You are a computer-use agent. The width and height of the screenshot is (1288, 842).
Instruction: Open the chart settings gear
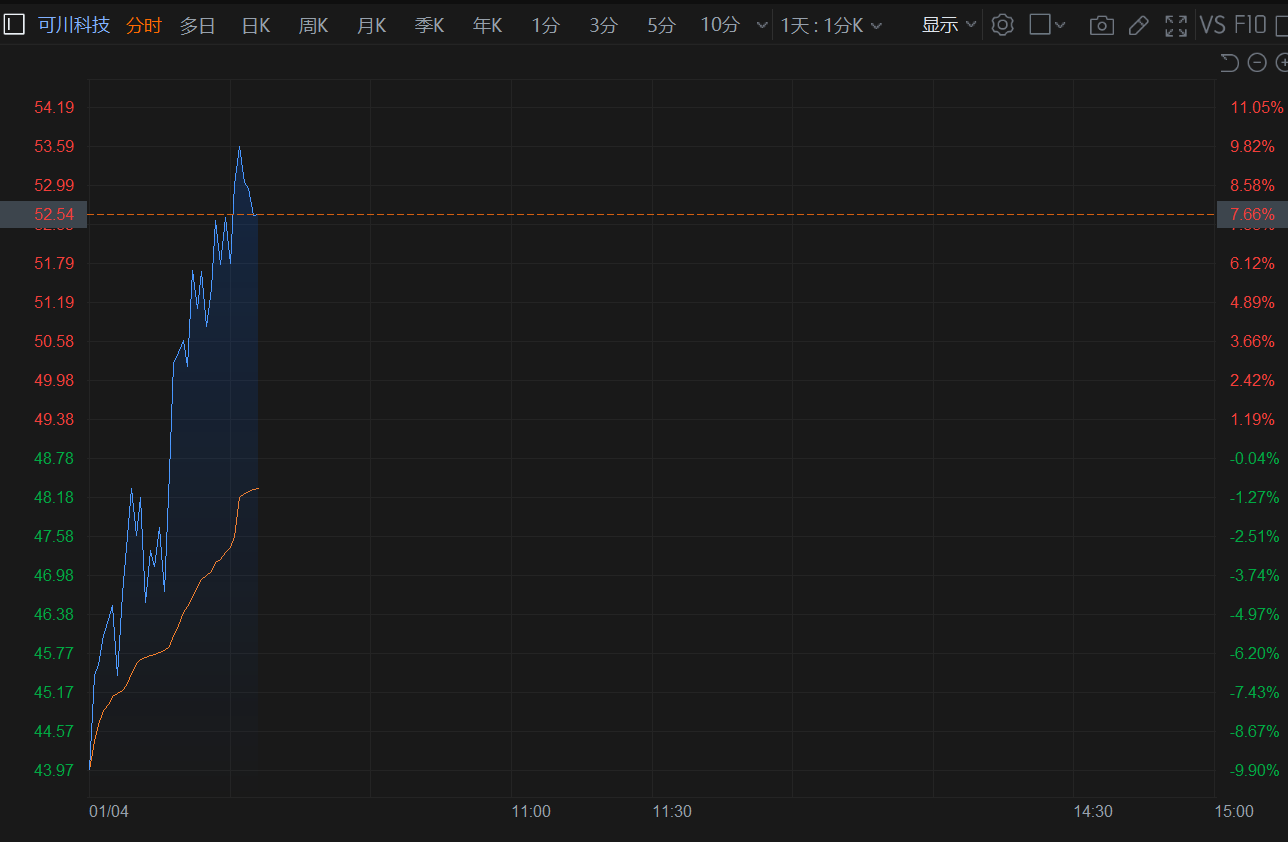(1002, 25)
